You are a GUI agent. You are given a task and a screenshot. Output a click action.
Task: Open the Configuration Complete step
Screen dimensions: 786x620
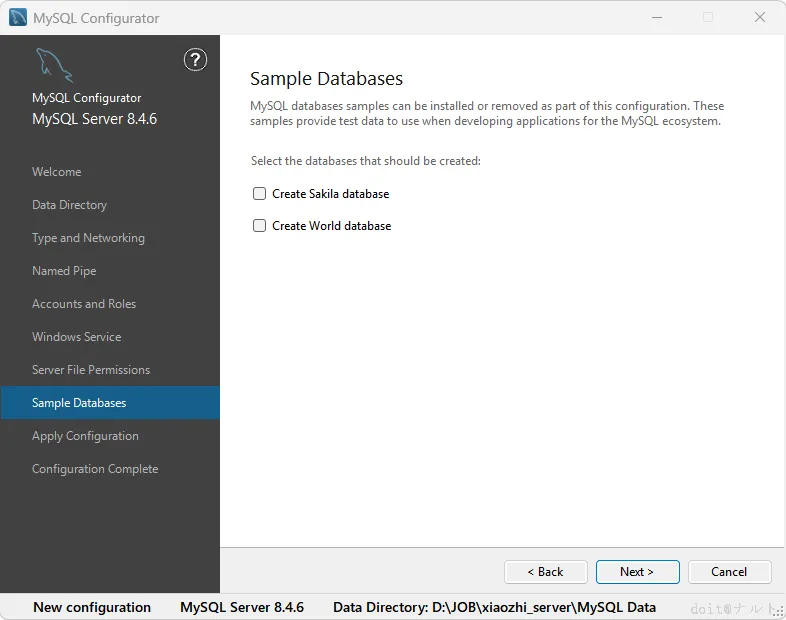95,469
